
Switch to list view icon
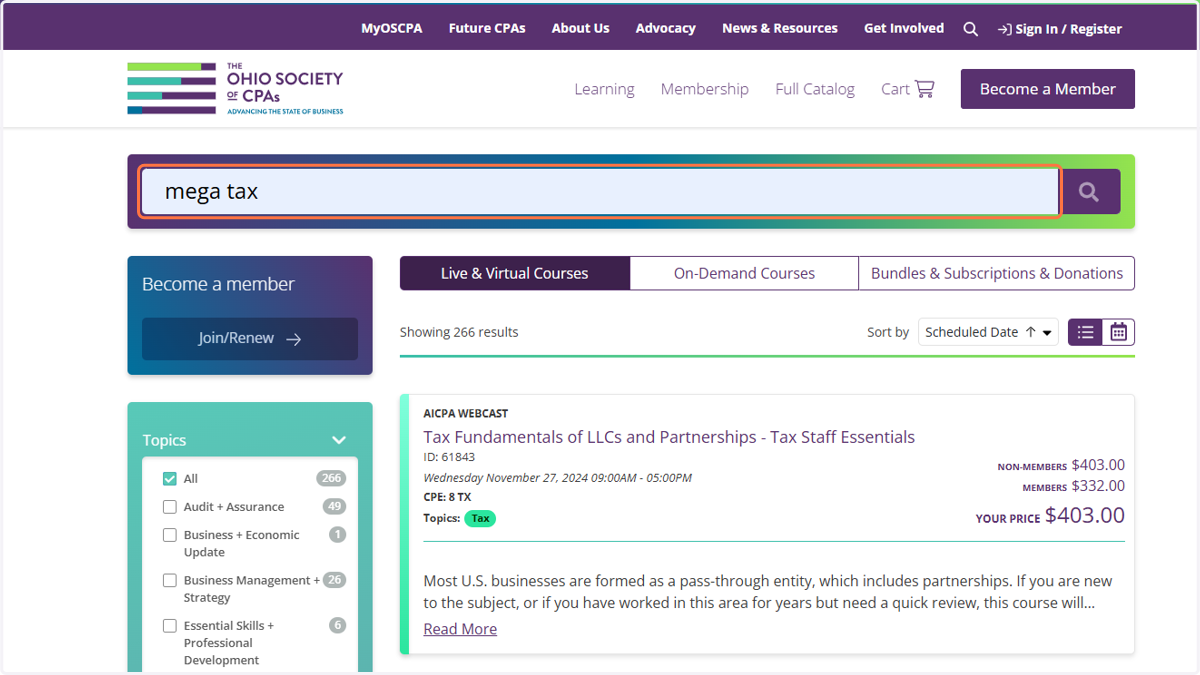[x=1085, y=332]
